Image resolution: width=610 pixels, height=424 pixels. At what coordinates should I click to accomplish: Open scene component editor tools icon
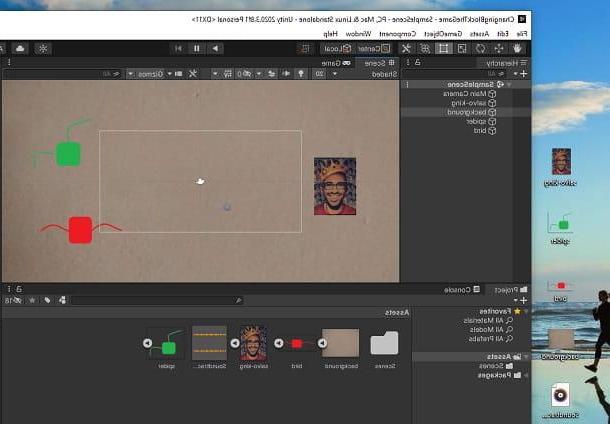(193, 74)
